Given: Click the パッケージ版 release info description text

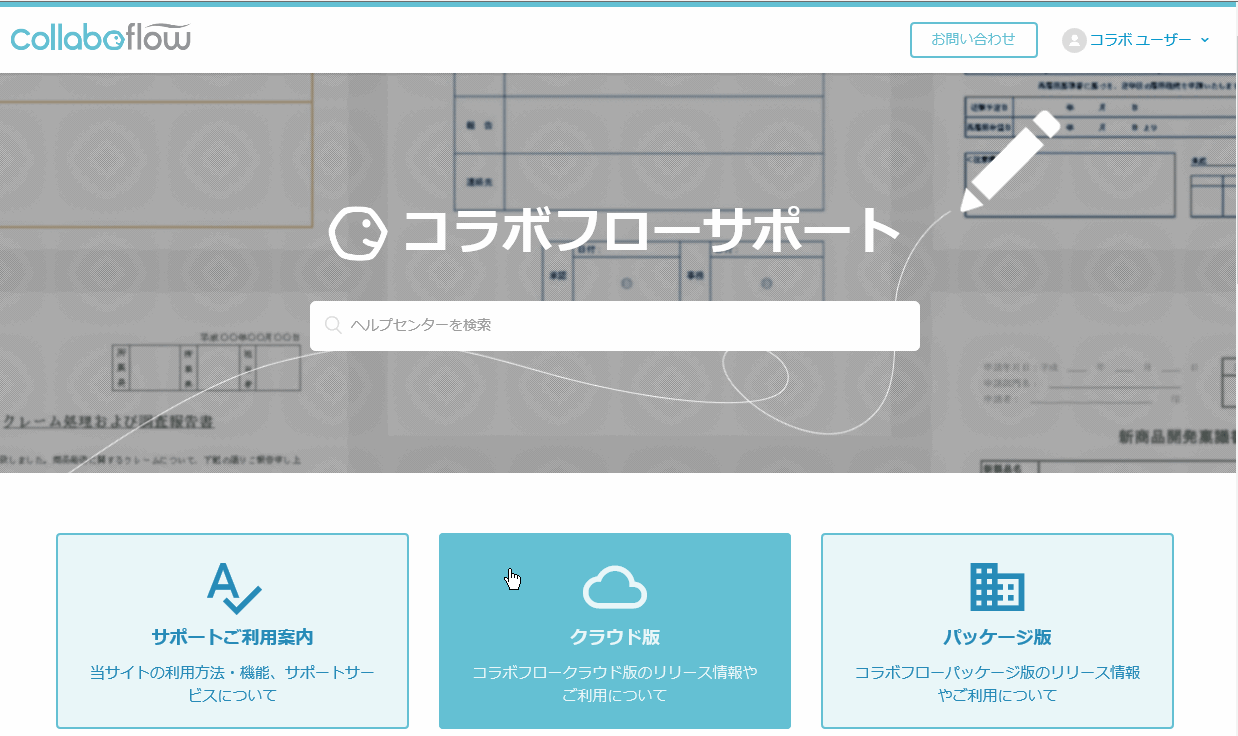Looking at the screenshot, I should tap(997, 683).
